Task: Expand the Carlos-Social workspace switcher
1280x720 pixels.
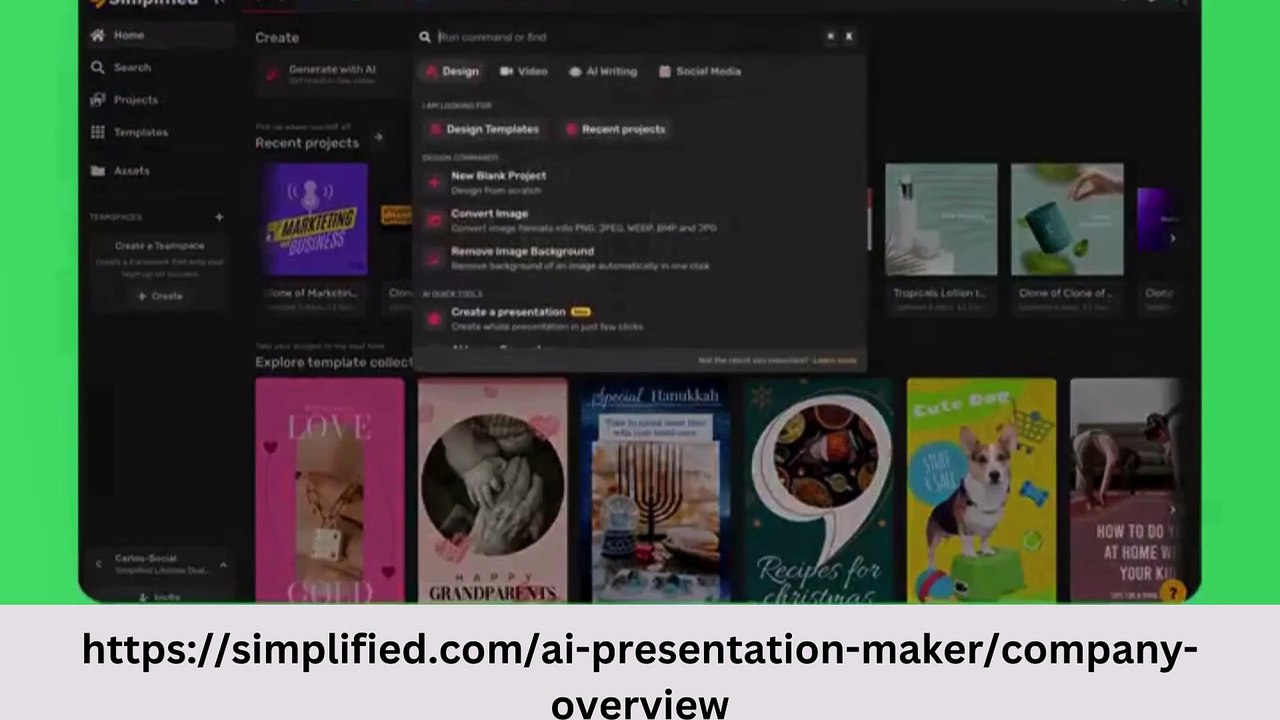Action: click(x=223, y=565)
